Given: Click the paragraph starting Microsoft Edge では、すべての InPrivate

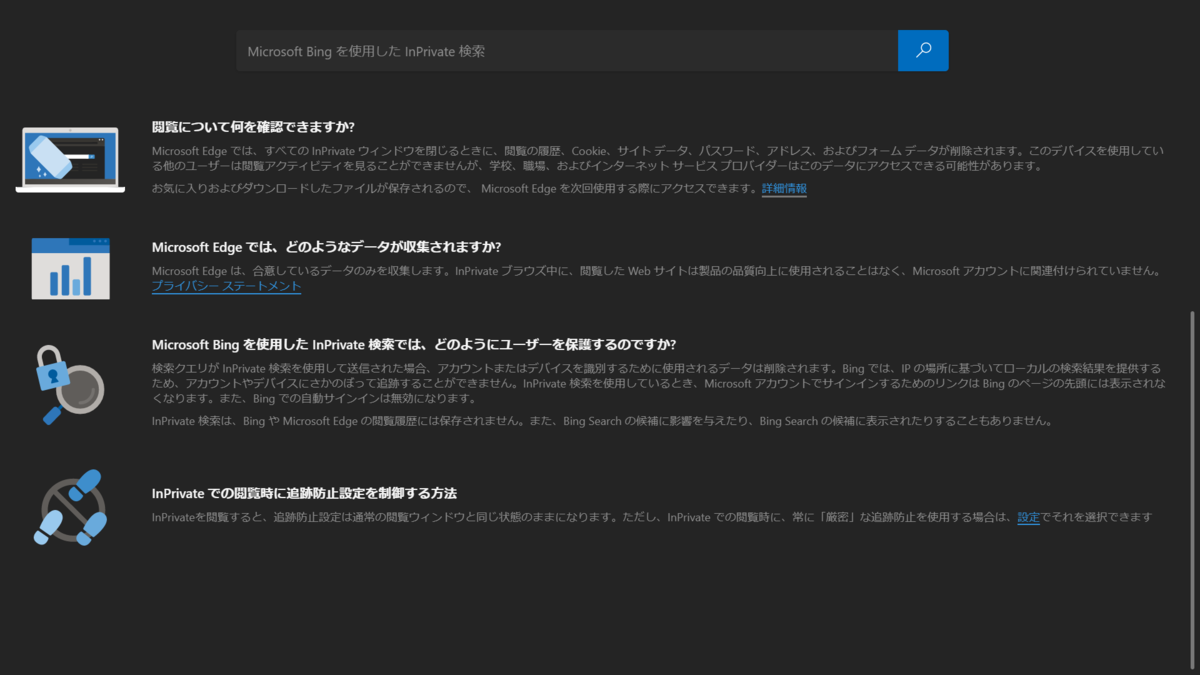Looking at the screenshot, I should 658,158.
